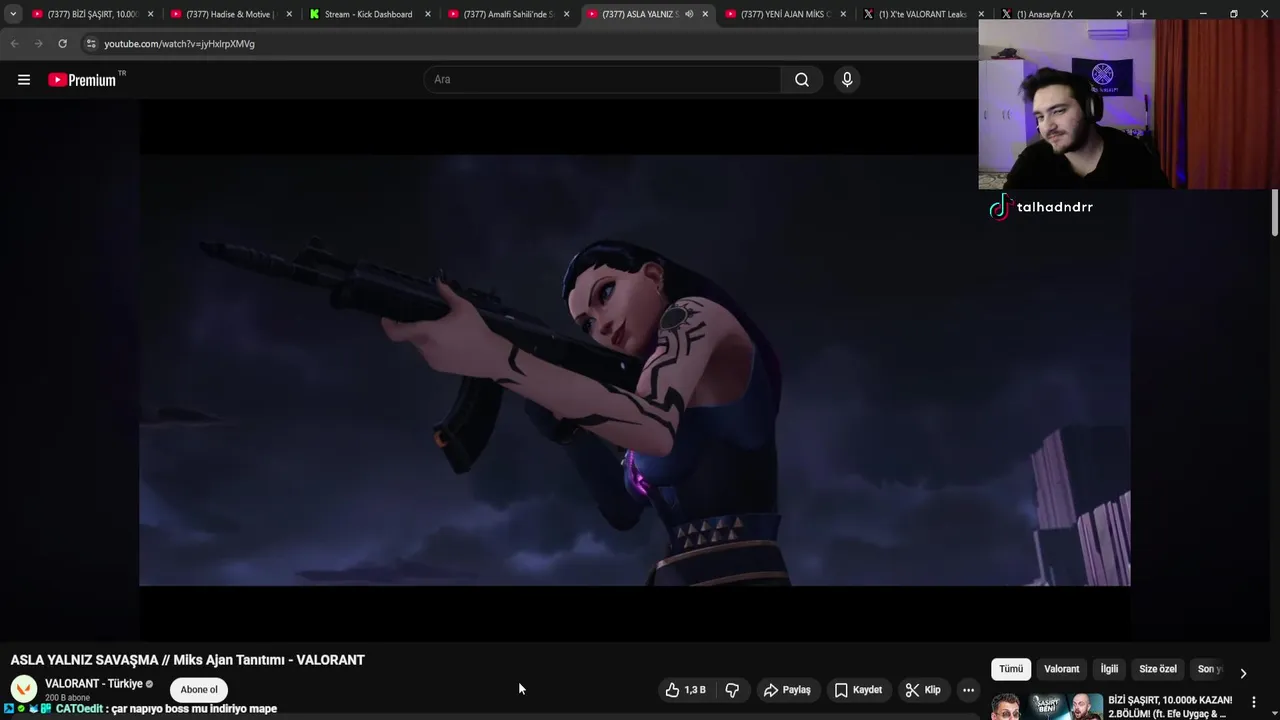The width and height of the screenshot is (1280, 720).
Task: Click the TikTok 'talhadndrr' overlay label
Action: click(1041, 207)
